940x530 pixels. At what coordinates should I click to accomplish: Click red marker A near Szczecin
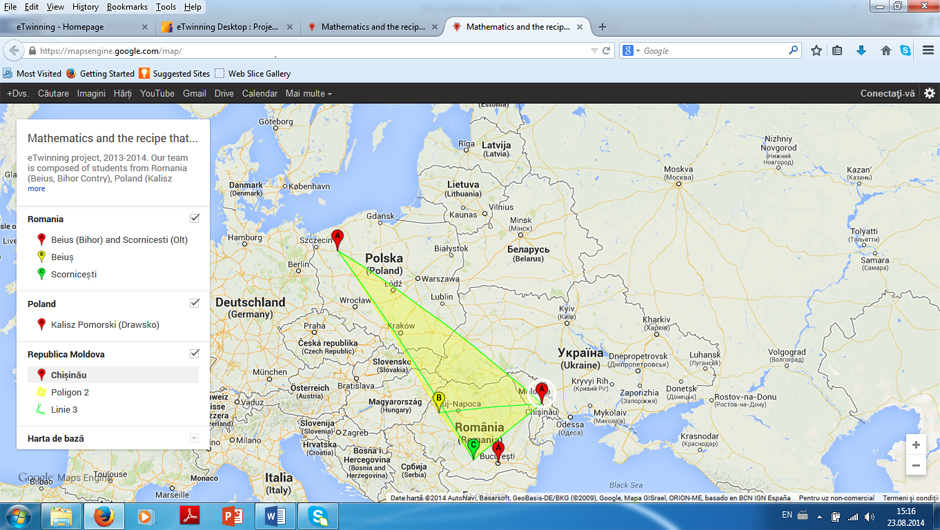pyautogui.click(x=338, y=240)
